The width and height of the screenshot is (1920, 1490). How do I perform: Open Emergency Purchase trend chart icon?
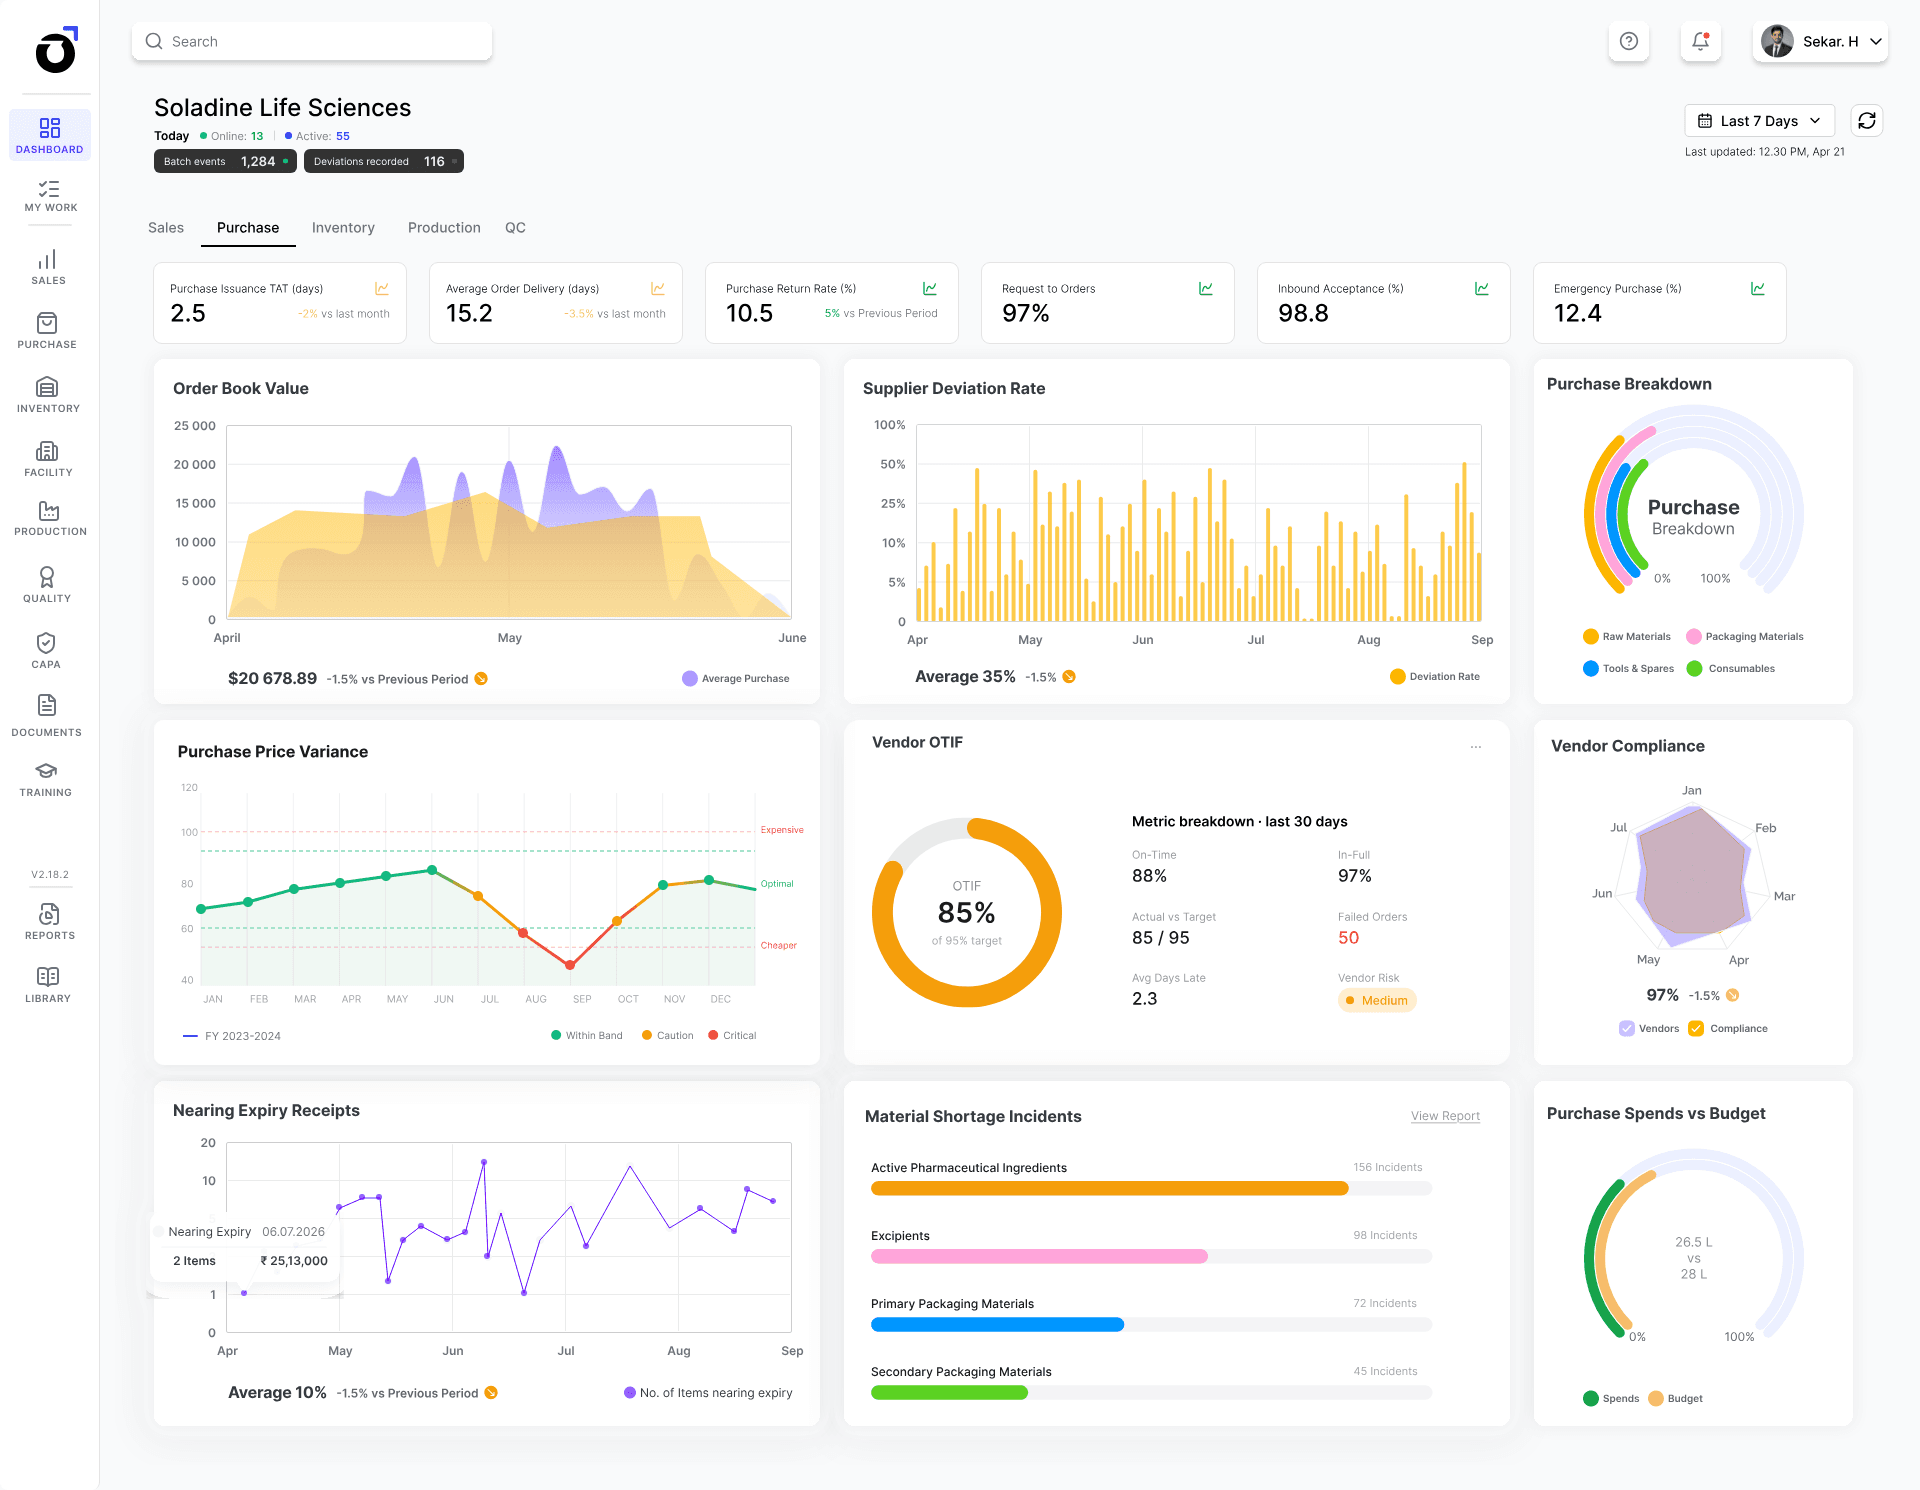1758,288
